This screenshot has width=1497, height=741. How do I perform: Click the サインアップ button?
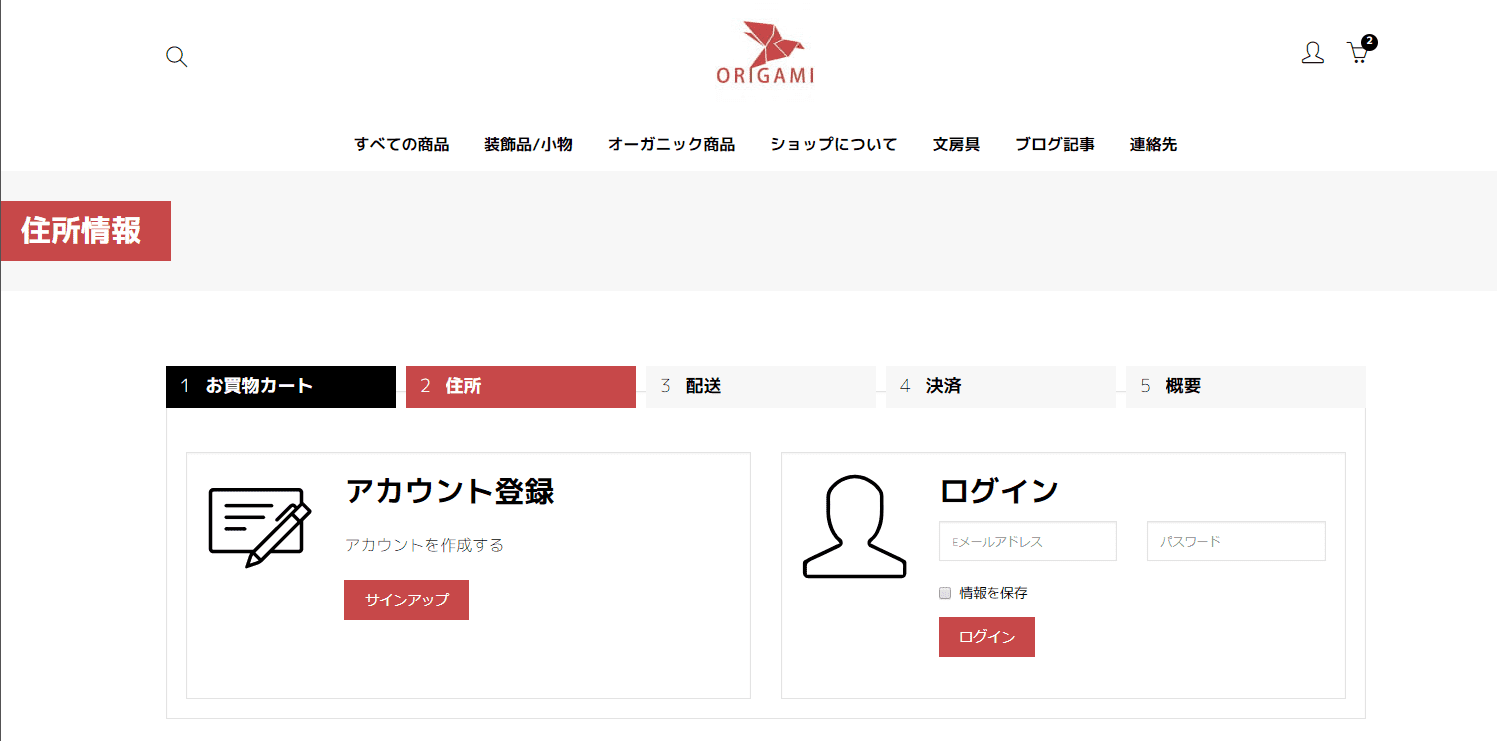pyautogui.click(x=406, y=600)
